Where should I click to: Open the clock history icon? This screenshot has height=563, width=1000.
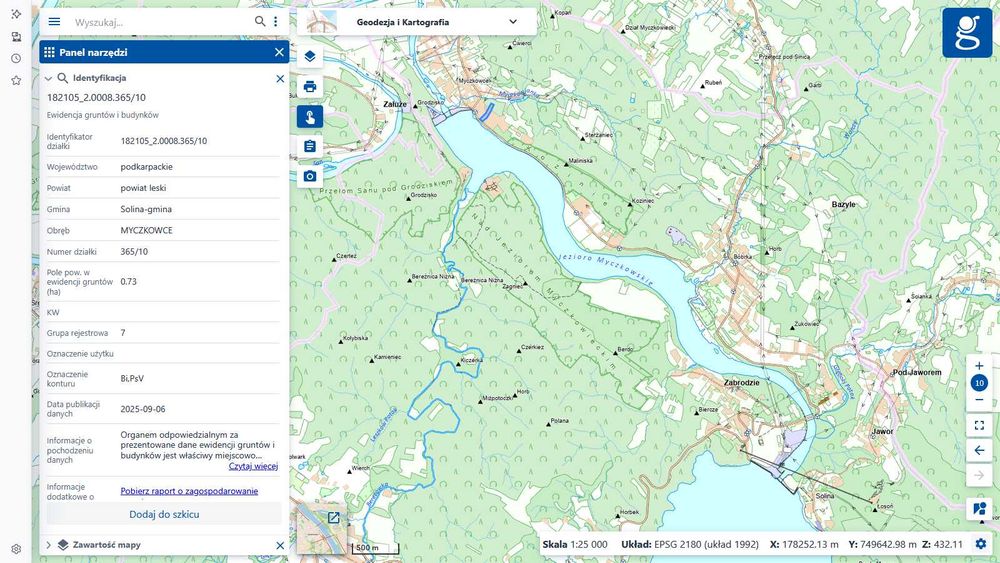pyautogui.click(x=16, y=59)
